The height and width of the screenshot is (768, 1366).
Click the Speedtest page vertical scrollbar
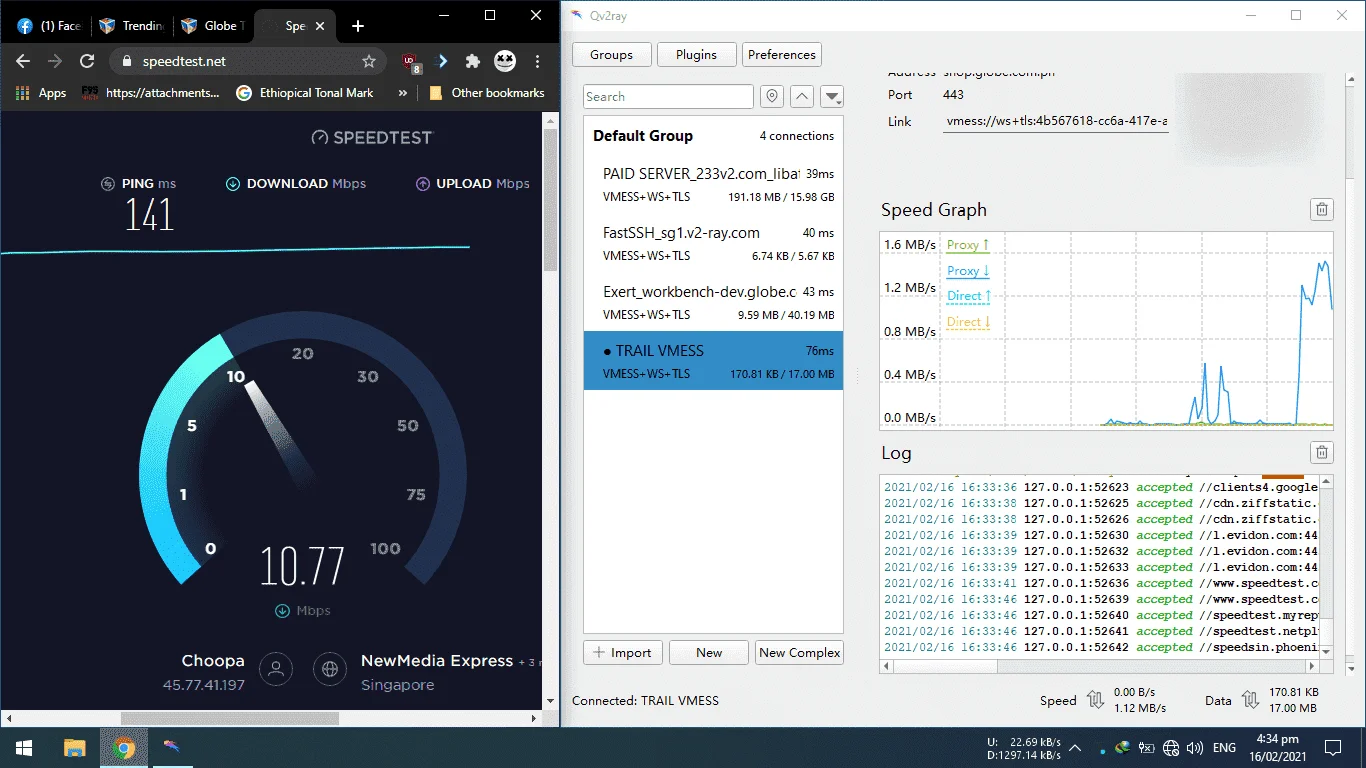550,200
